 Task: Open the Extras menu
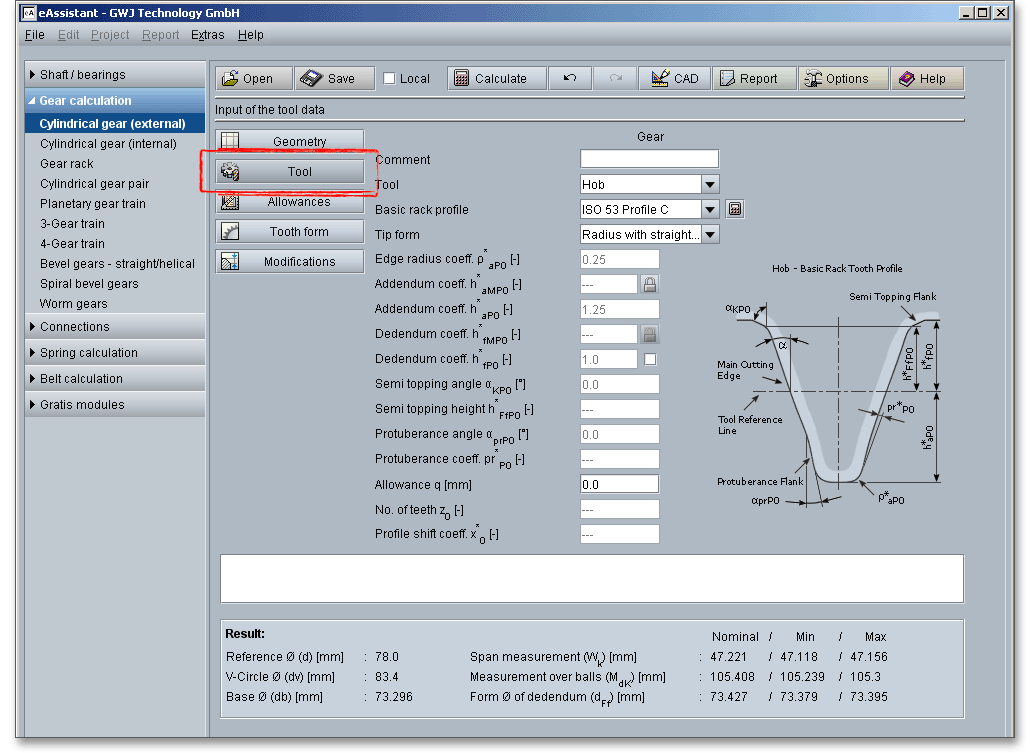click(x=208, y=35)
